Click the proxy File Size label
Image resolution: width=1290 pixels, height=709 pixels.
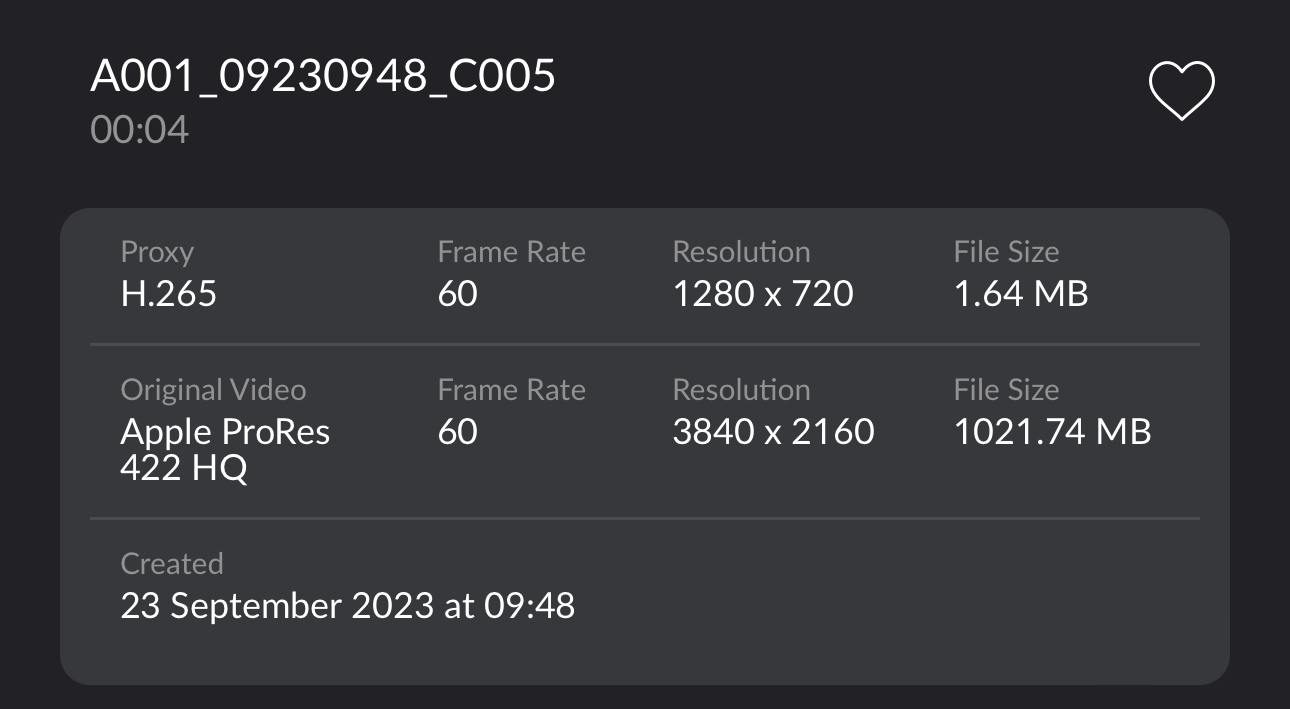pyautogui.click(x=1006, y=252)
